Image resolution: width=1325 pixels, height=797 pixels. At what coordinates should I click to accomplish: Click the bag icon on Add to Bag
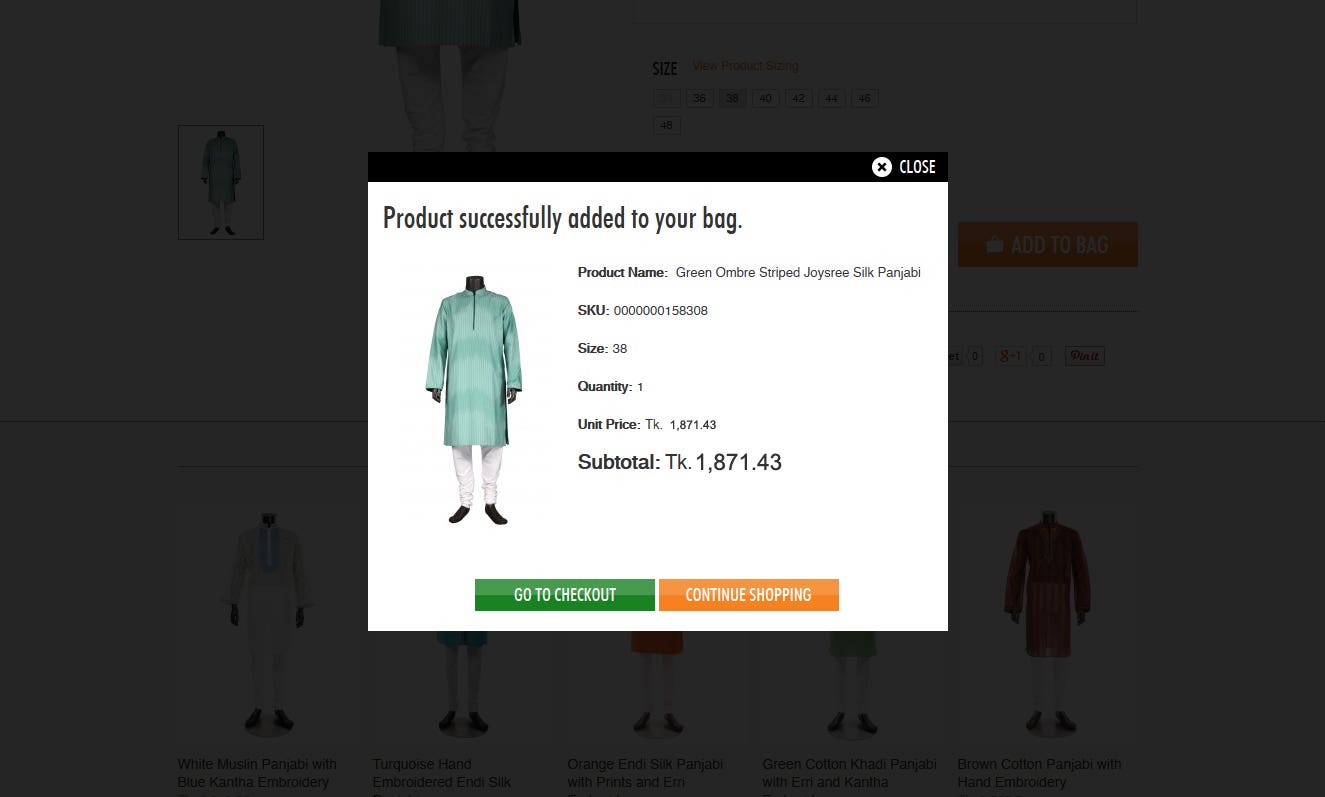(x=995, y=245)
